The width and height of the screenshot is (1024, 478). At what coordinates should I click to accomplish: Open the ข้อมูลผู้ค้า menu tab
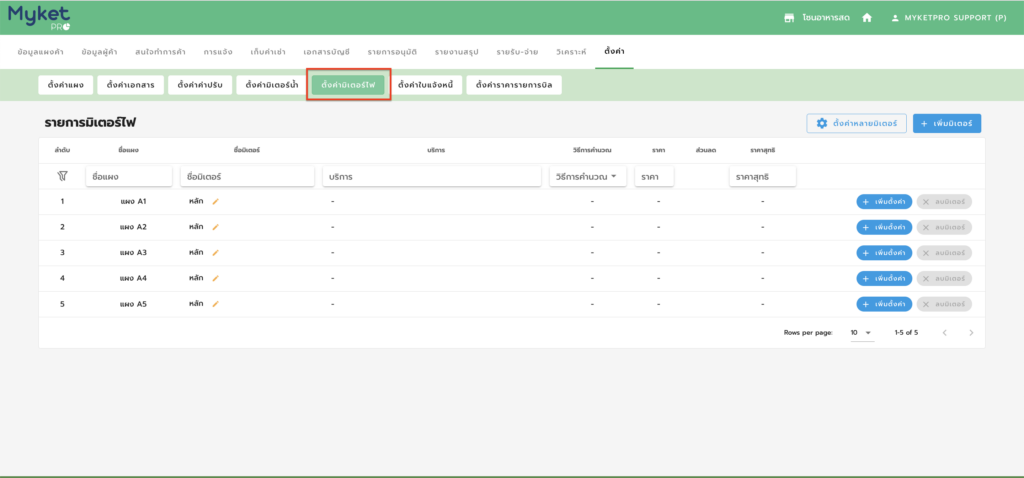point(99,52)
